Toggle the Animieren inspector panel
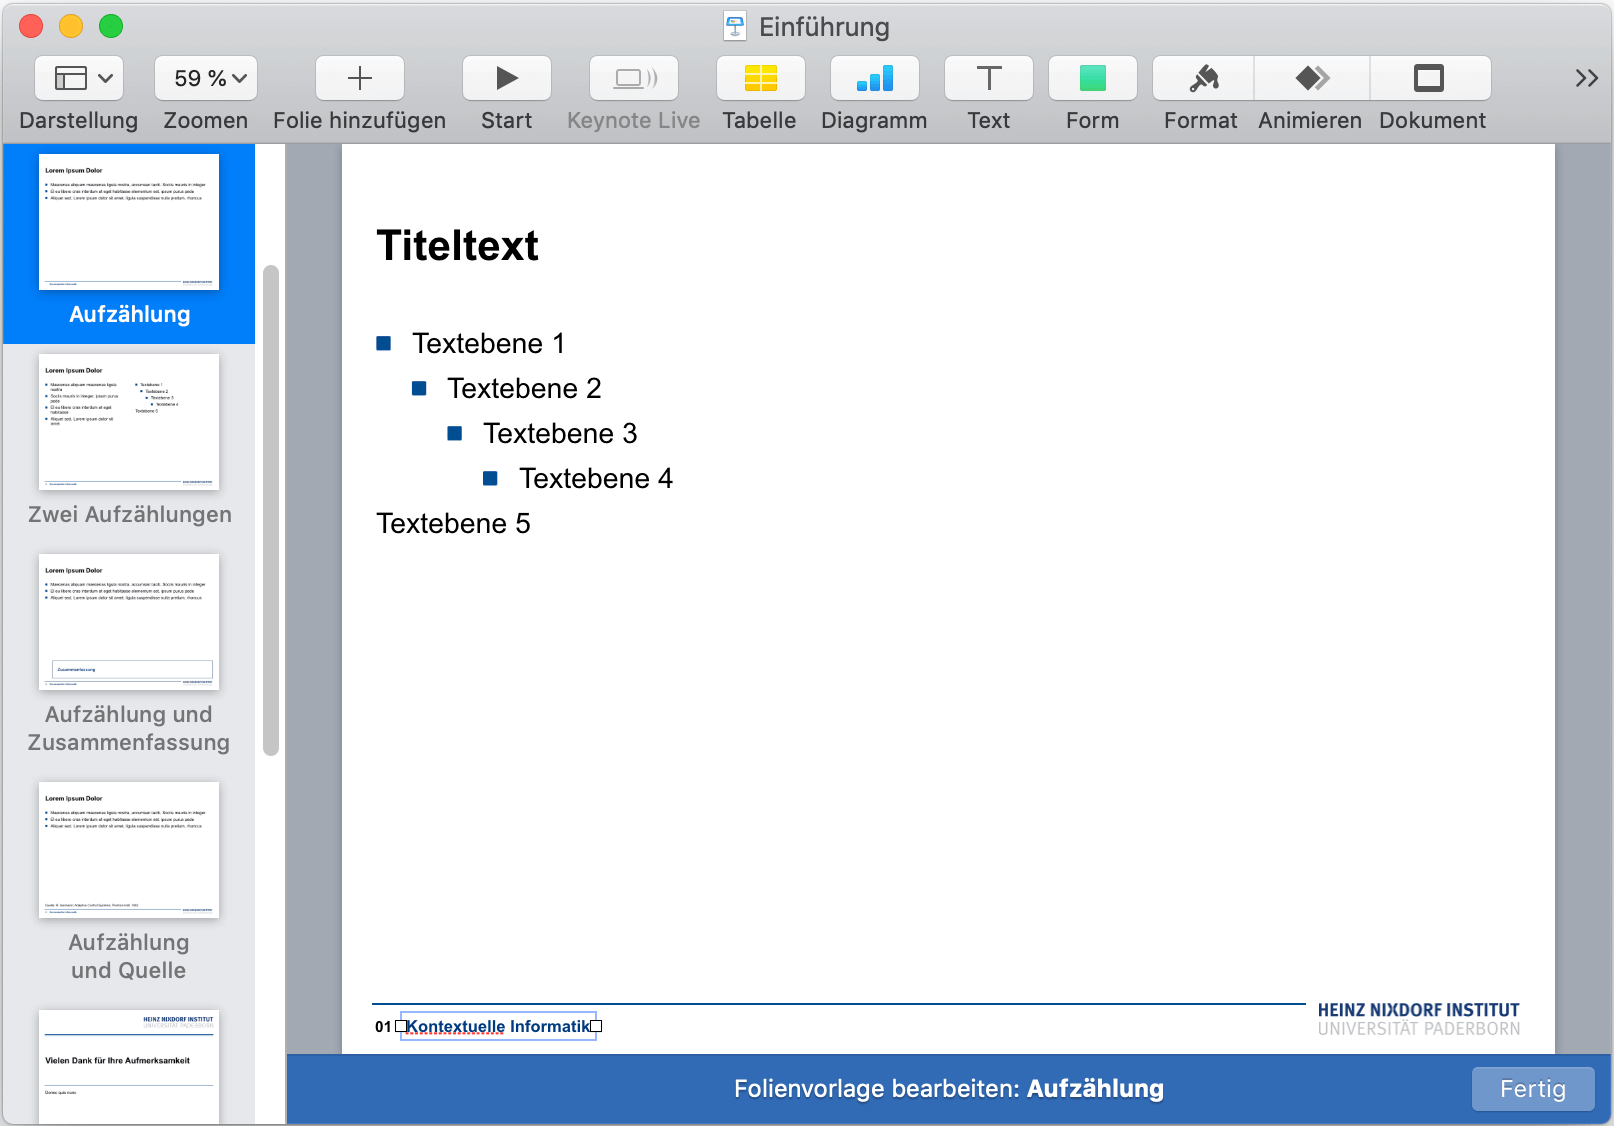This screenshot has height=1126, width=1614. click(x=1311, y=78)
